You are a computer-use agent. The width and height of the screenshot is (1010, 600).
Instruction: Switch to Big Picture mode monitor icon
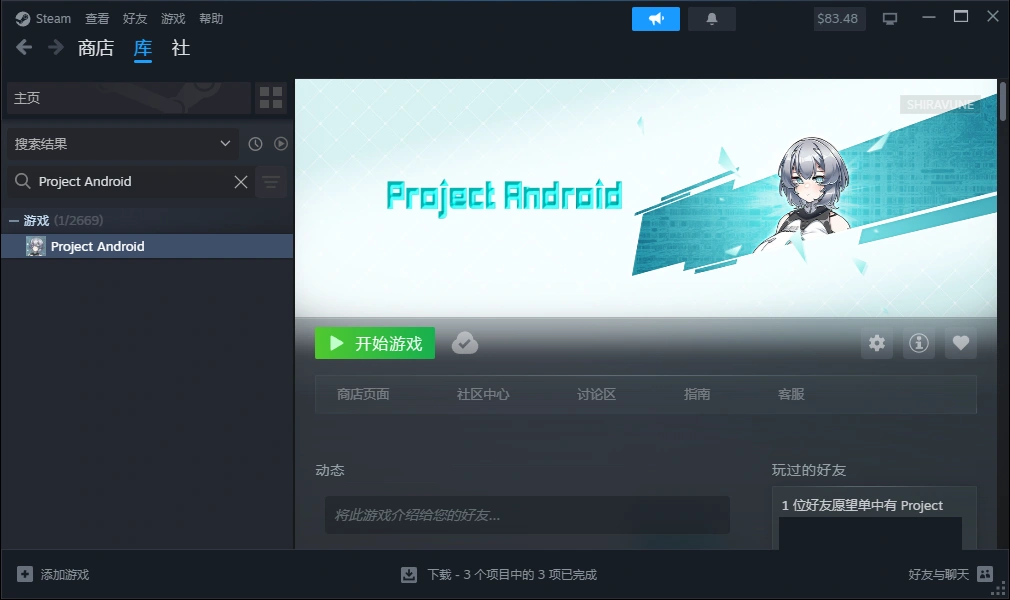(890, 19)
